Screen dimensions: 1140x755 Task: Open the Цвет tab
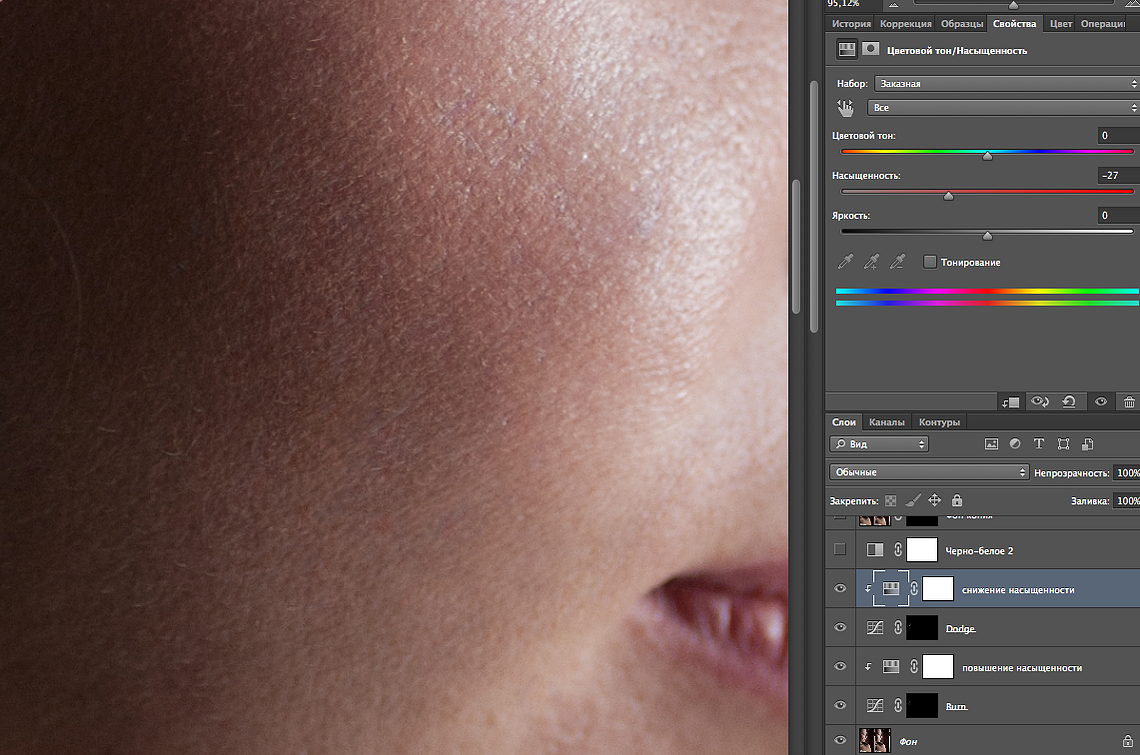coord(1061,24)
